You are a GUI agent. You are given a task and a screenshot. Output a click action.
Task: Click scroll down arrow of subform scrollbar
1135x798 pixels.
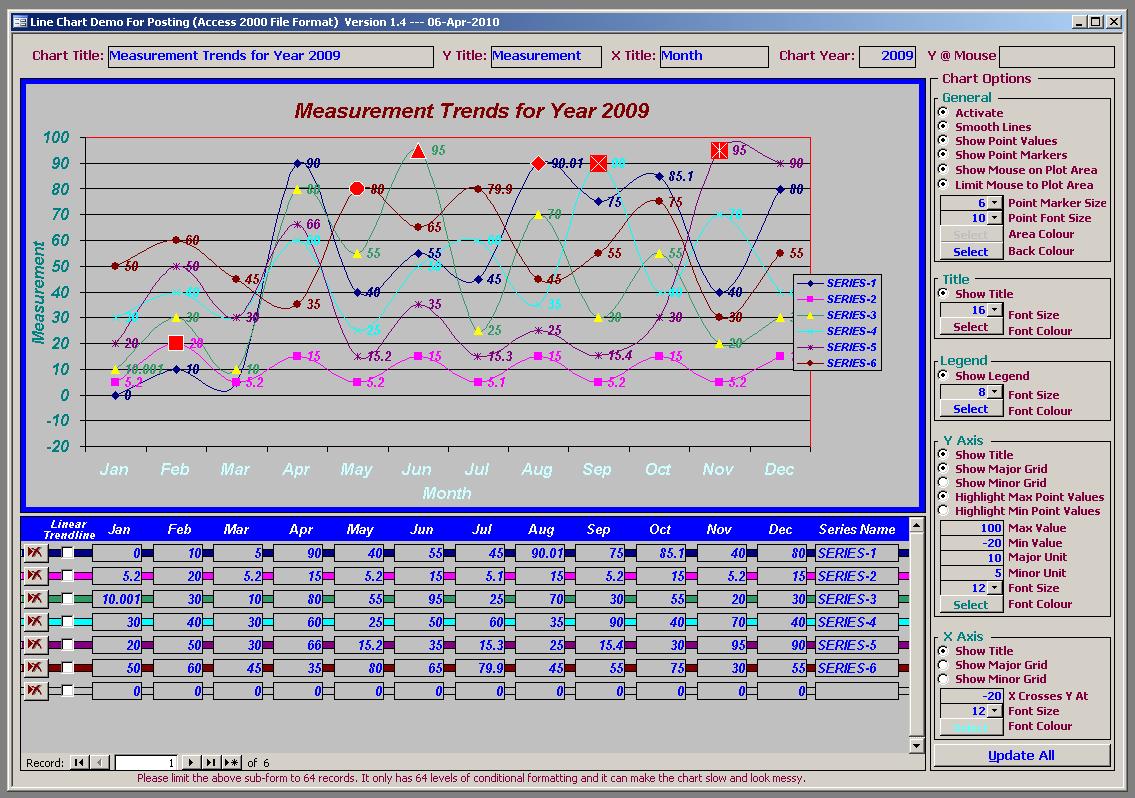(x=916, y=746)
